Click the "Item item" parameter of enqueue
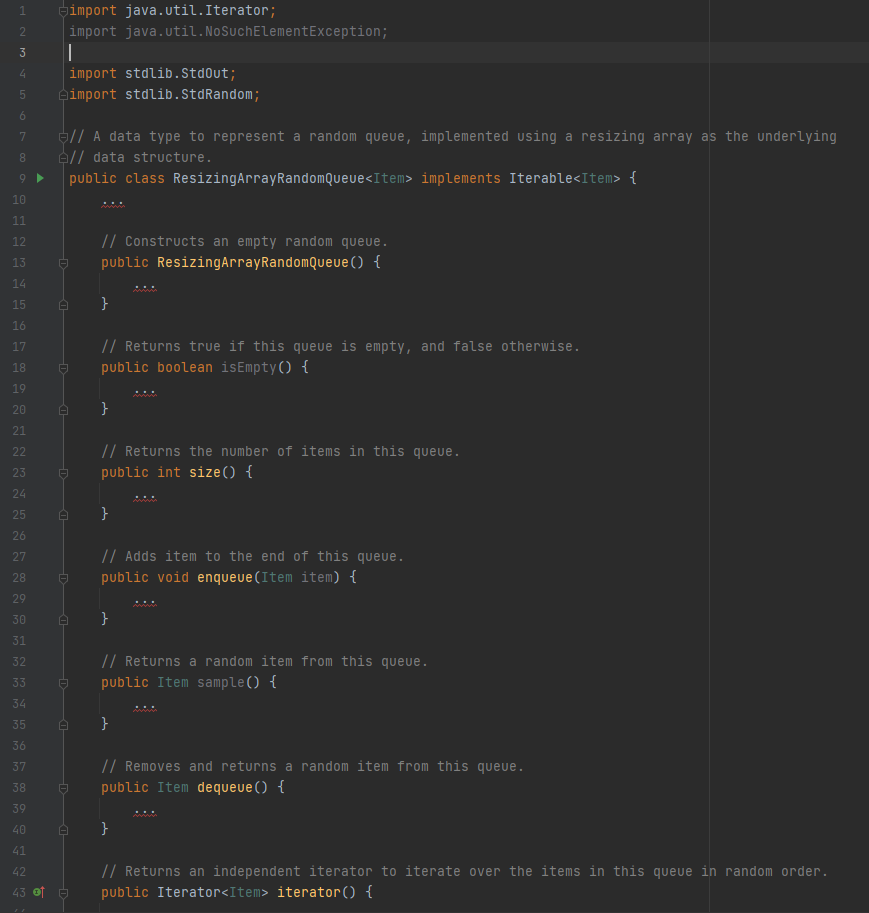 coord(296,577)
